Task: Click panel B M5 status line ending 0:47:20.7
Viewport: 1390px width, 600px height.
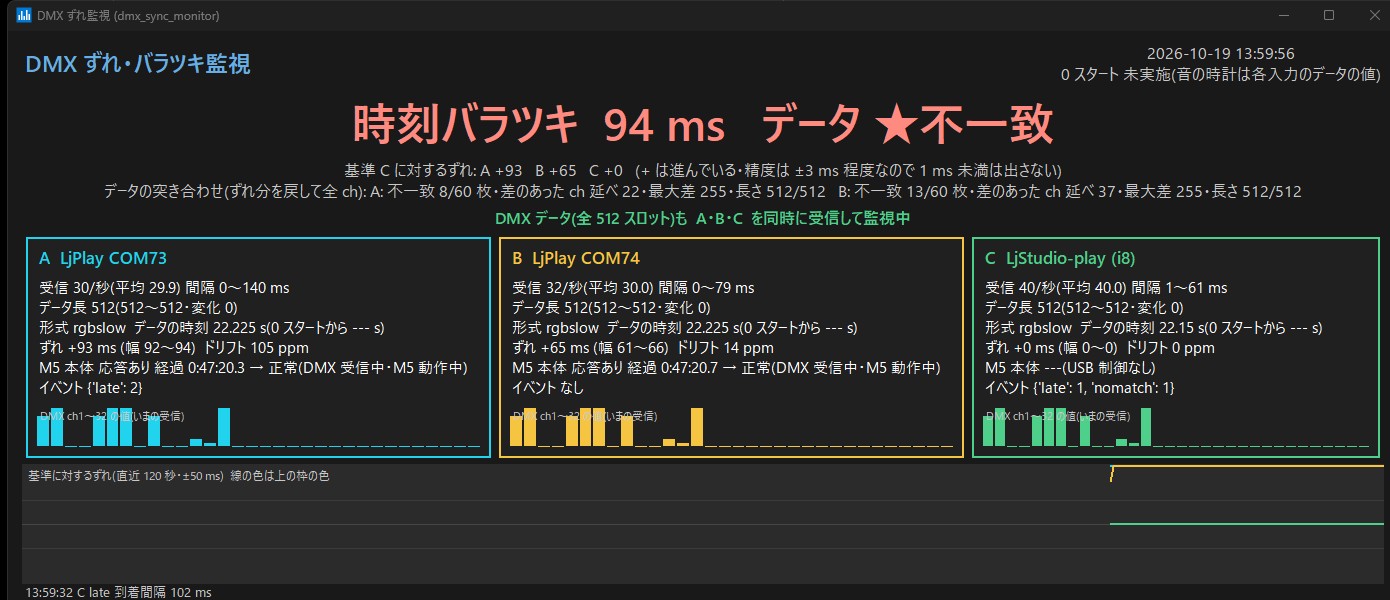Action: coord(726,368)
